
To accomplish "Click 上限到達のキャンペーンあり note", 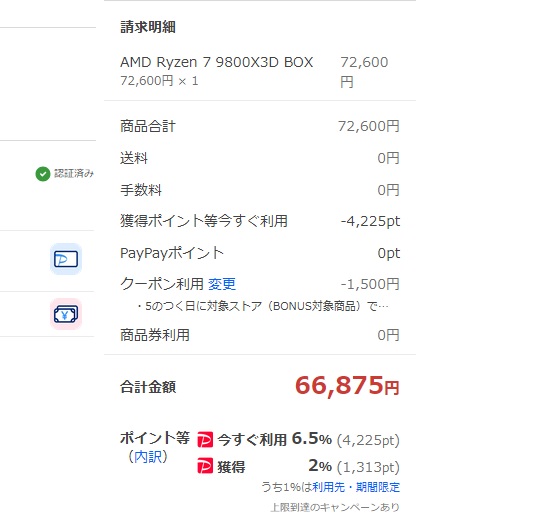I will click(335, 507).
